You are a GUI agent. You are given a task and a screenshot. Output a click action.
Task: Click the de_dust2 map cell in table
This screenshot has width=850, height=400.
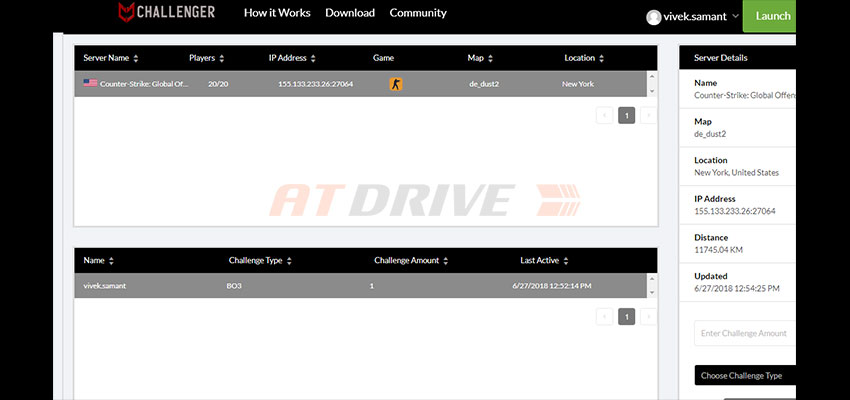tap(484, 84)
